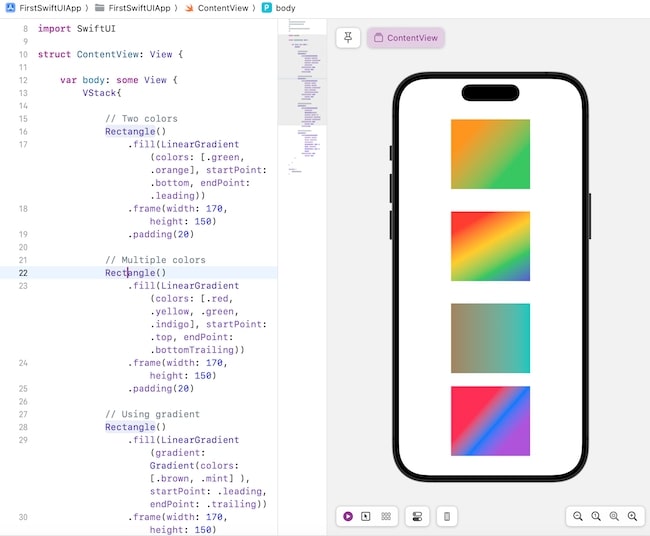
Task: Click ".frame(width: 170," on line 30
Action: [x=177, y=517]
